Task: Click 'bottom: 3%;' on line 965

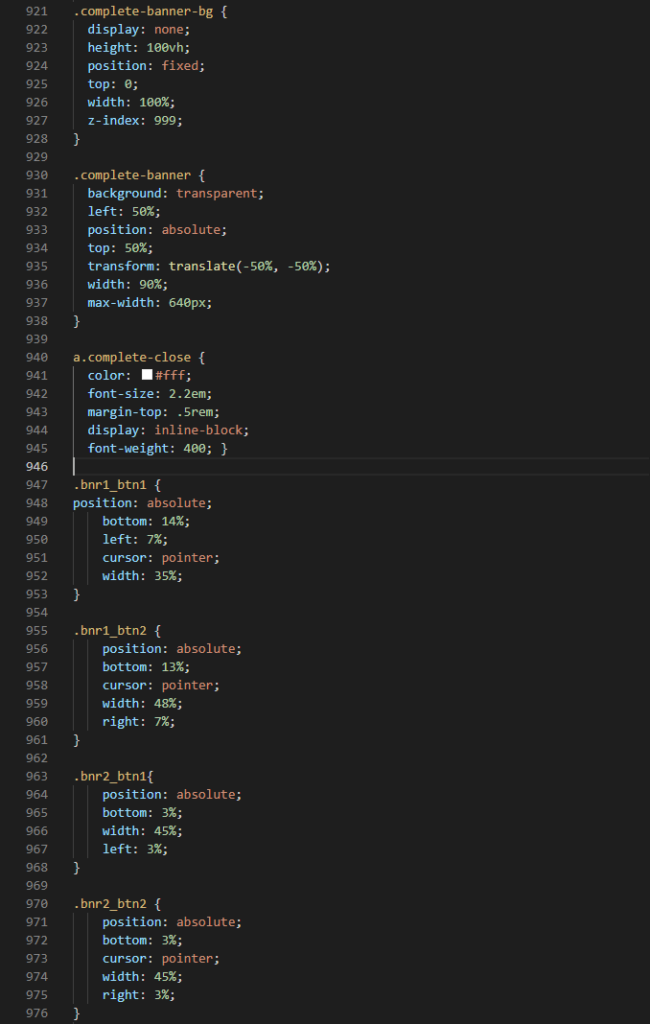Action: pos(142,813)
